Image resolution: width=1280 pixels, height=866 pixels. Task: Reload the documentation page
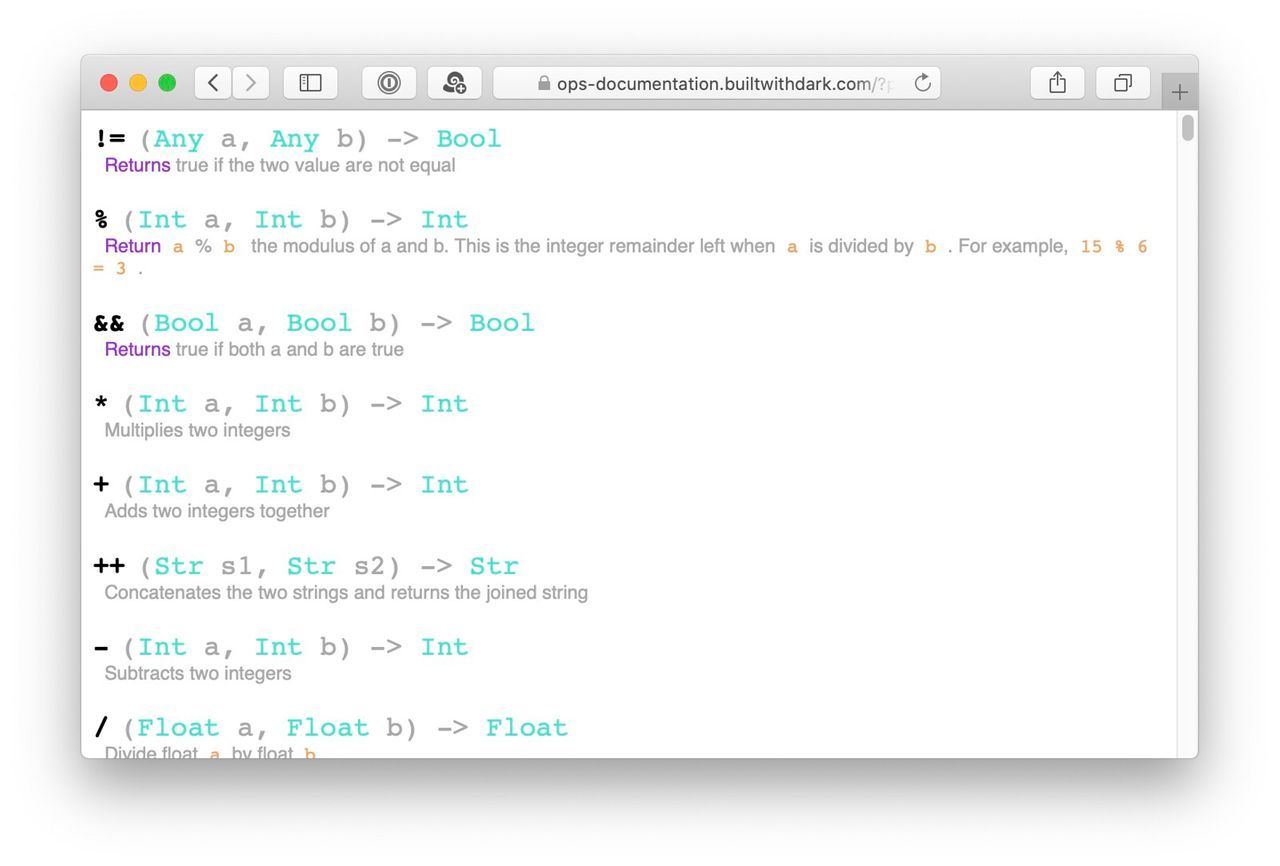click(922, 83)
